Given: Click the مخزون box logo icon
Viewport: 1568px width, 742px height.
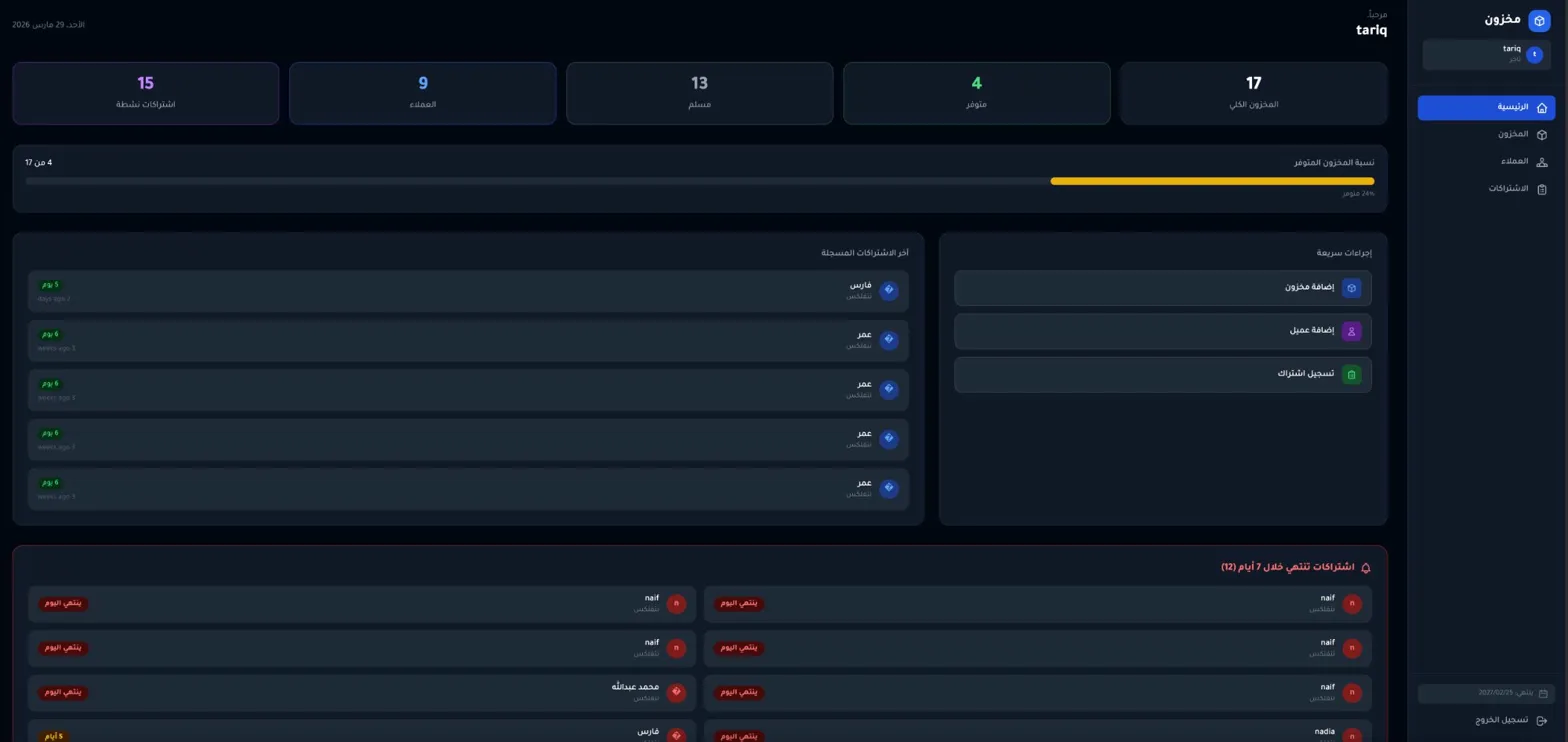Looking at the screenshot, I should 1539,20.
